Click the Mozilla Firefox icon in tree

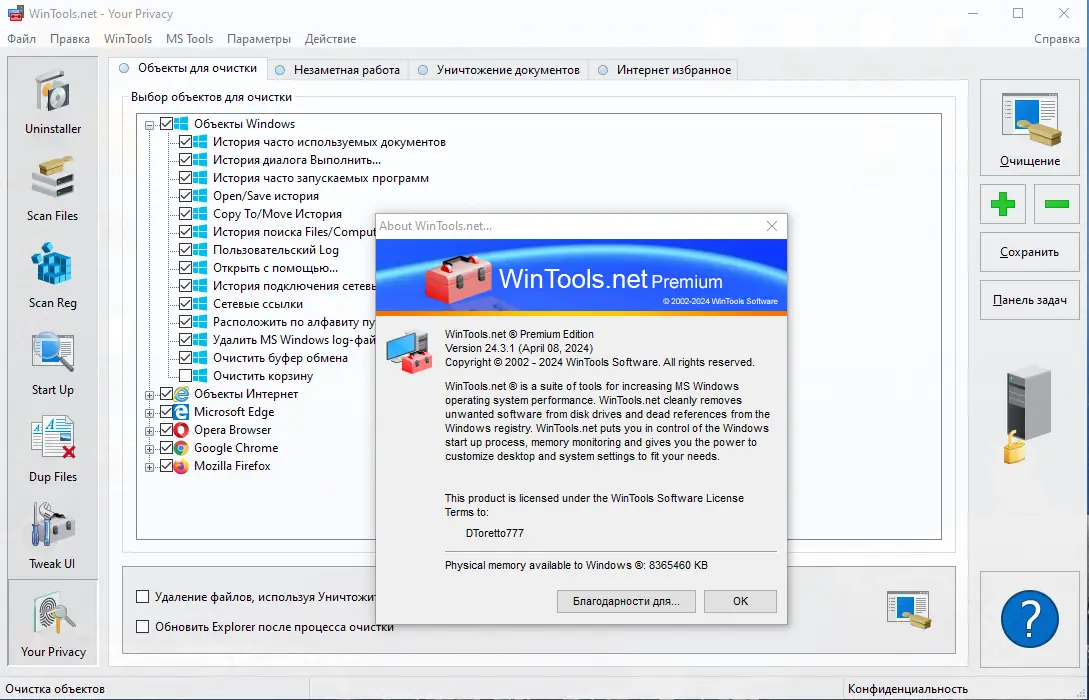[181, 466]
